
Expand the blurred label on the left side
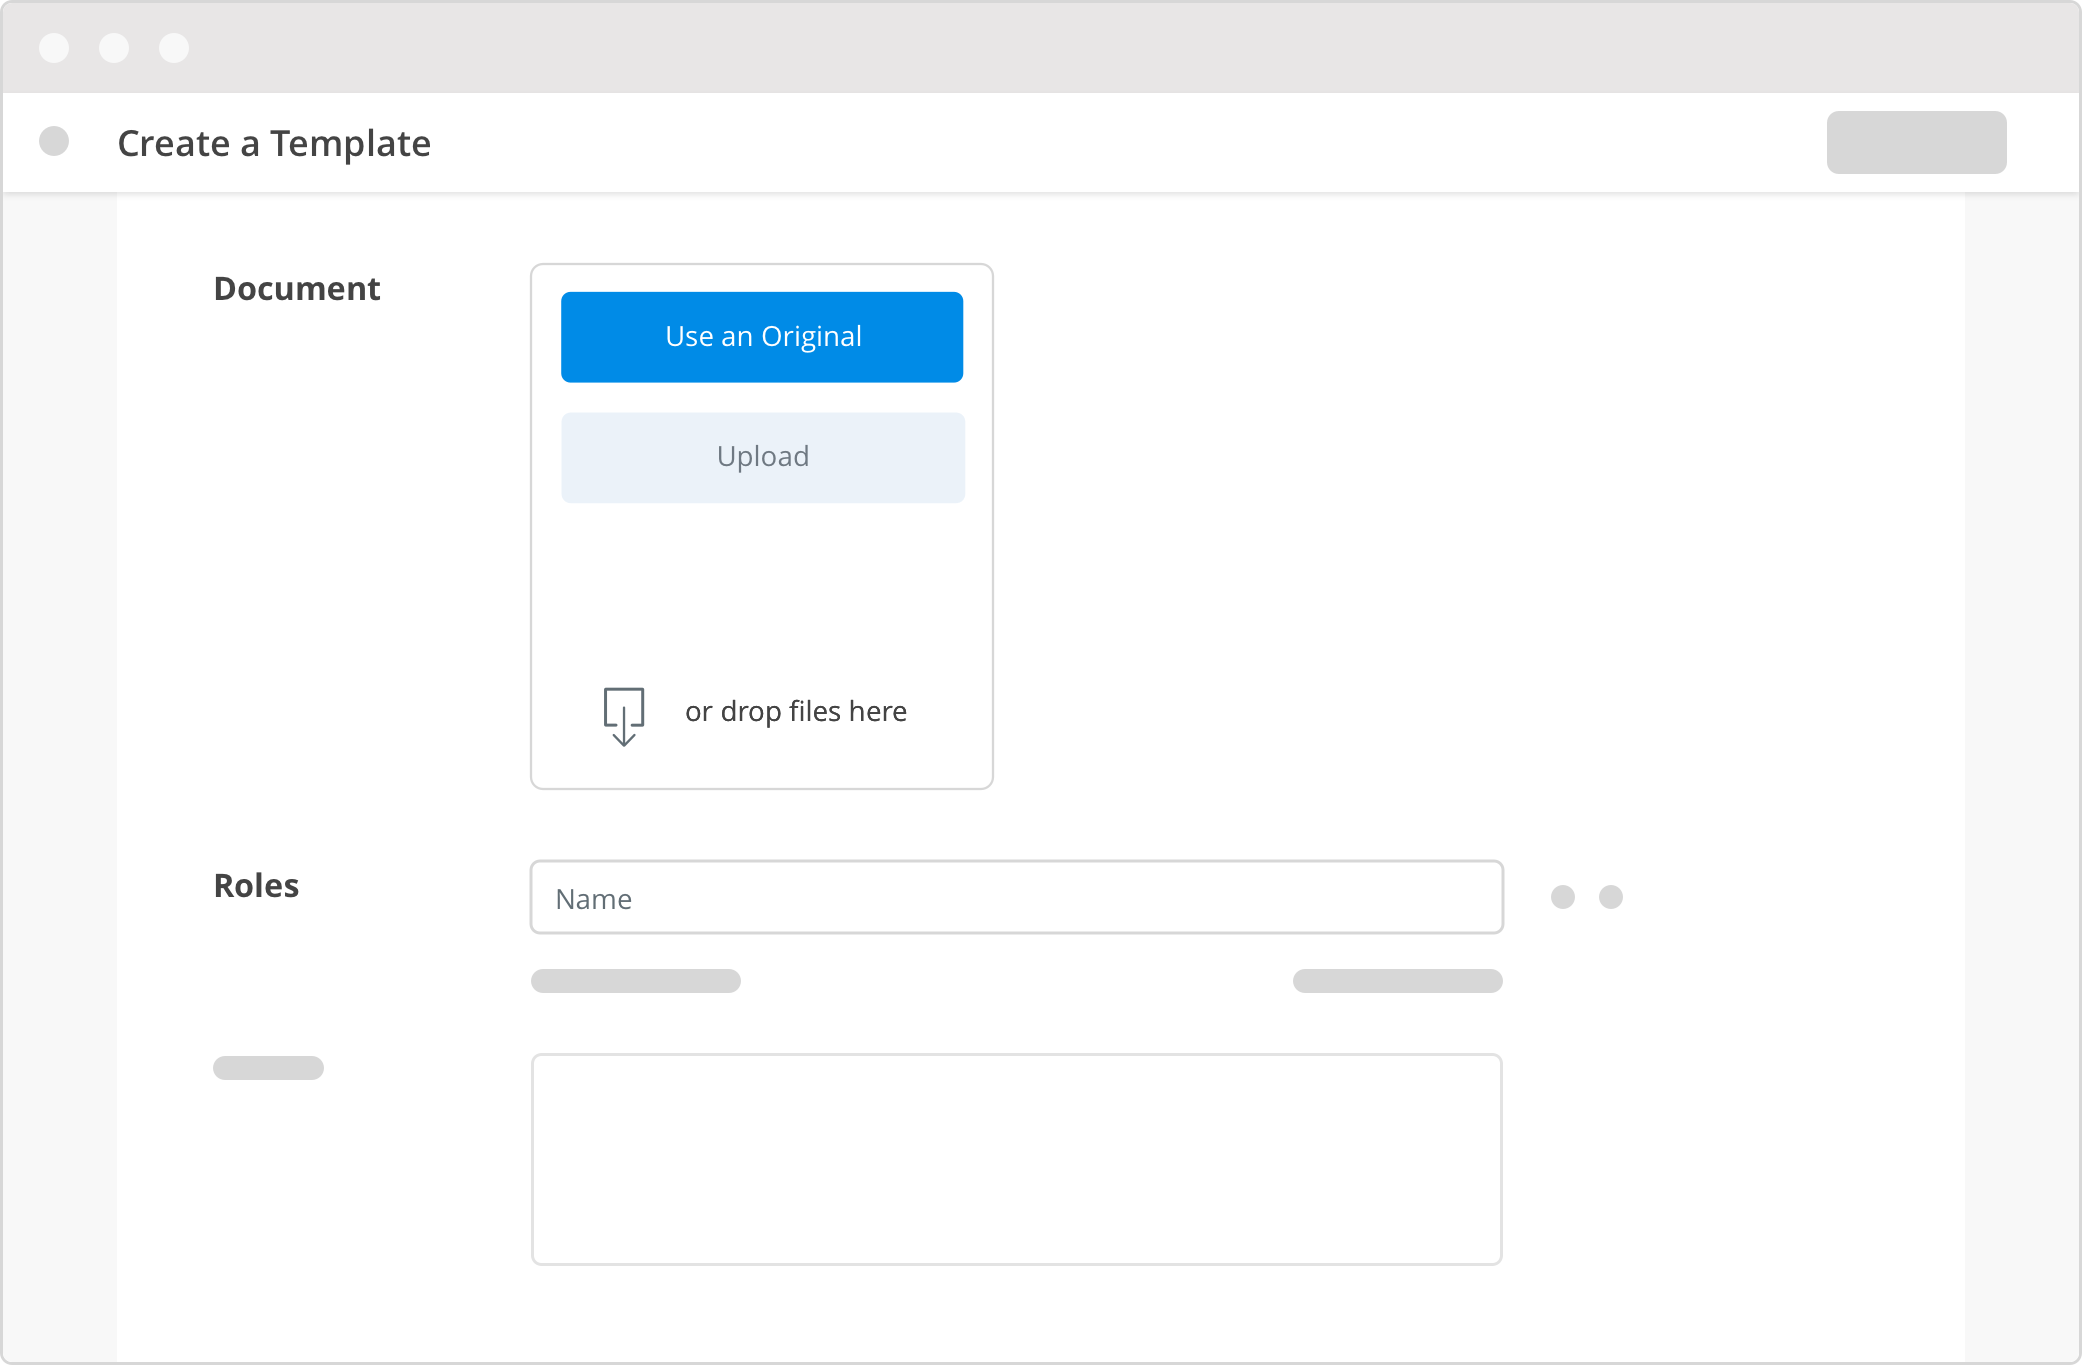pos(270,1066)
